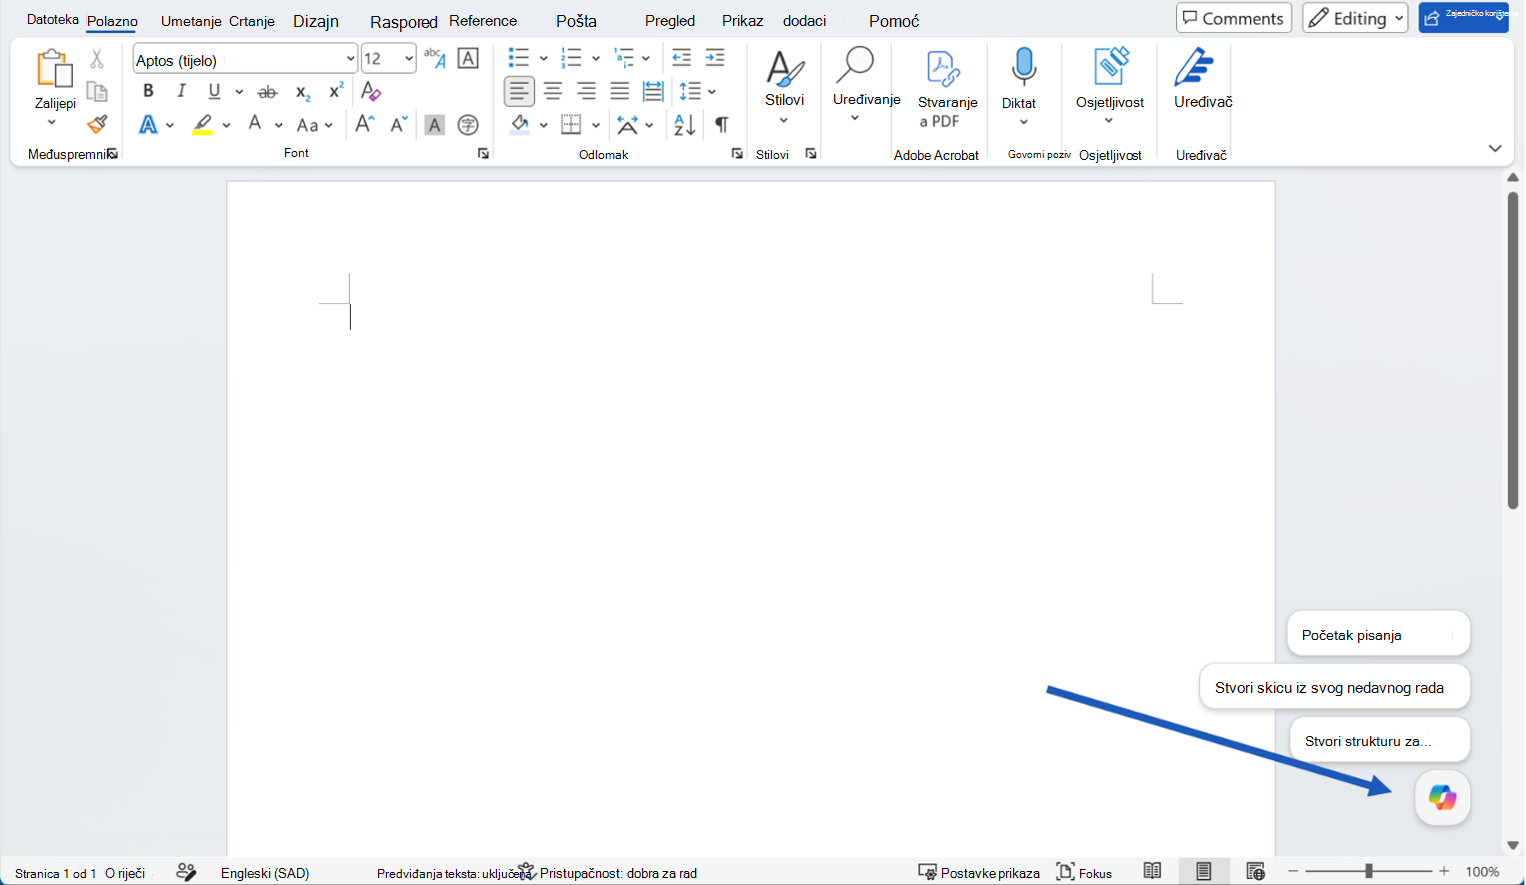Viewport: 1526px width, 885px height.
Task: Decrease paragraph indent
Action: 681,57
